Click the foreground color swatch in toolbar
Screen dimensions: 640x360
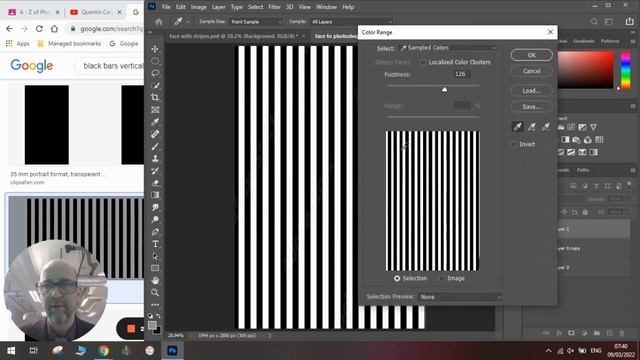tap(152, 325)
